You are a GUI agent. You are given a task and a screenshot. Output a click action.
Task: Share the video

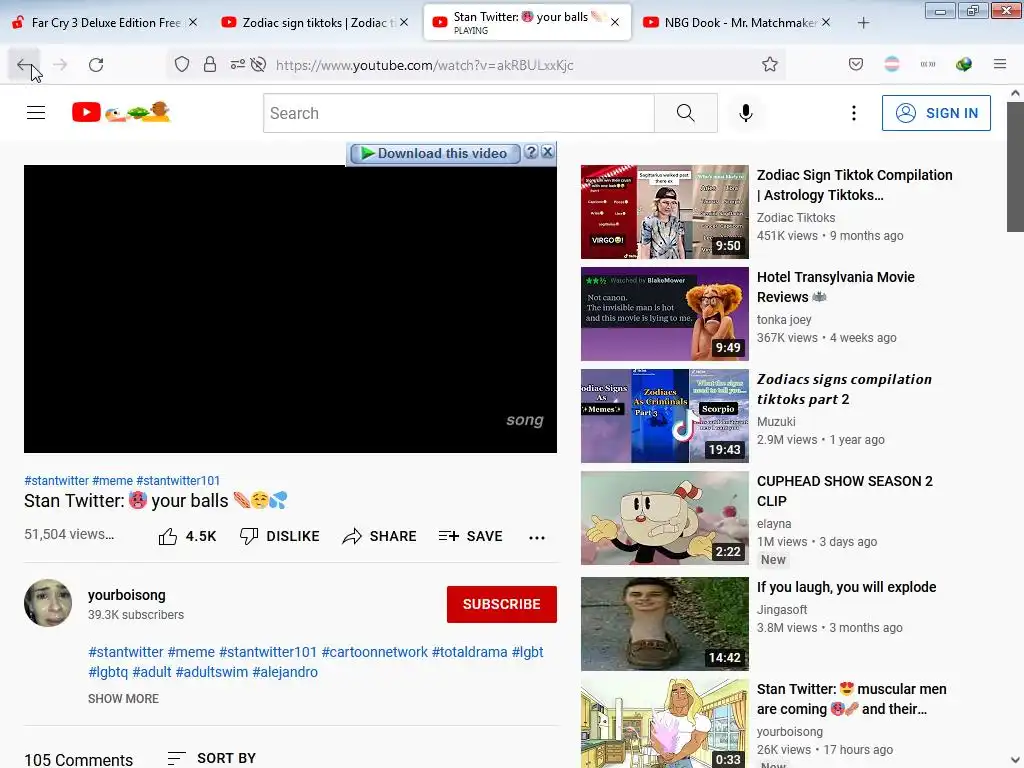379,536
